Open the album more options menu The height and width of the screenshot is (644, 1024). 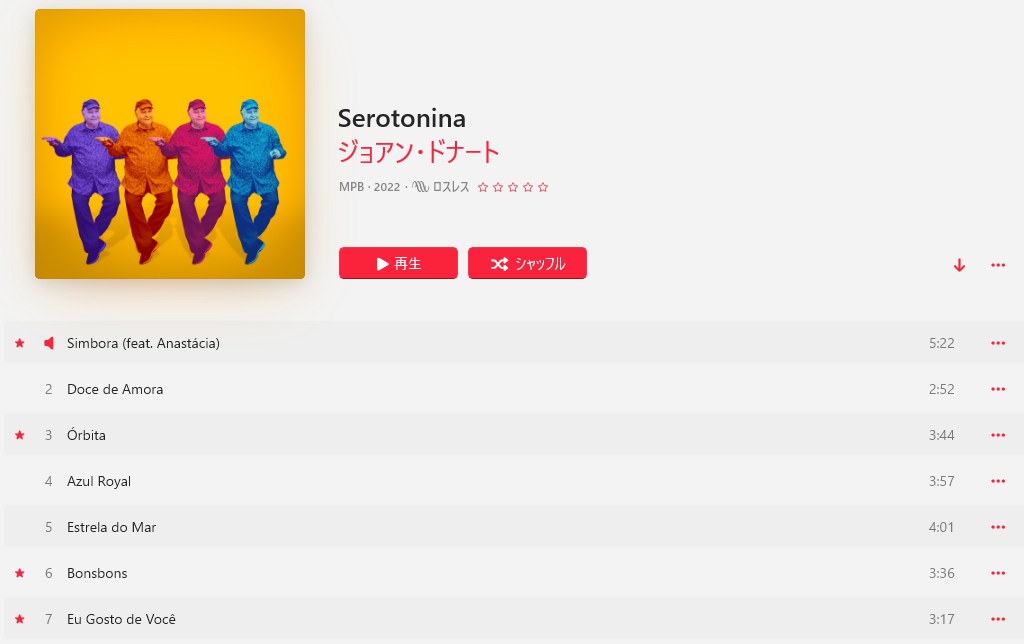(998, 265)
